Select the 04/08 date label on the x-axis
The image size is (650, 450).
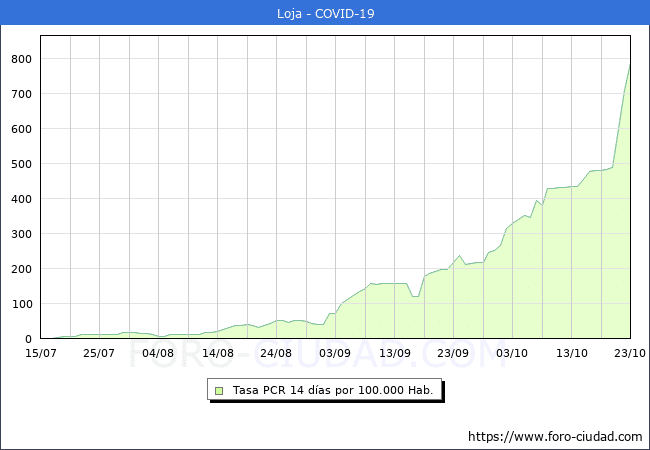[158, 353]
